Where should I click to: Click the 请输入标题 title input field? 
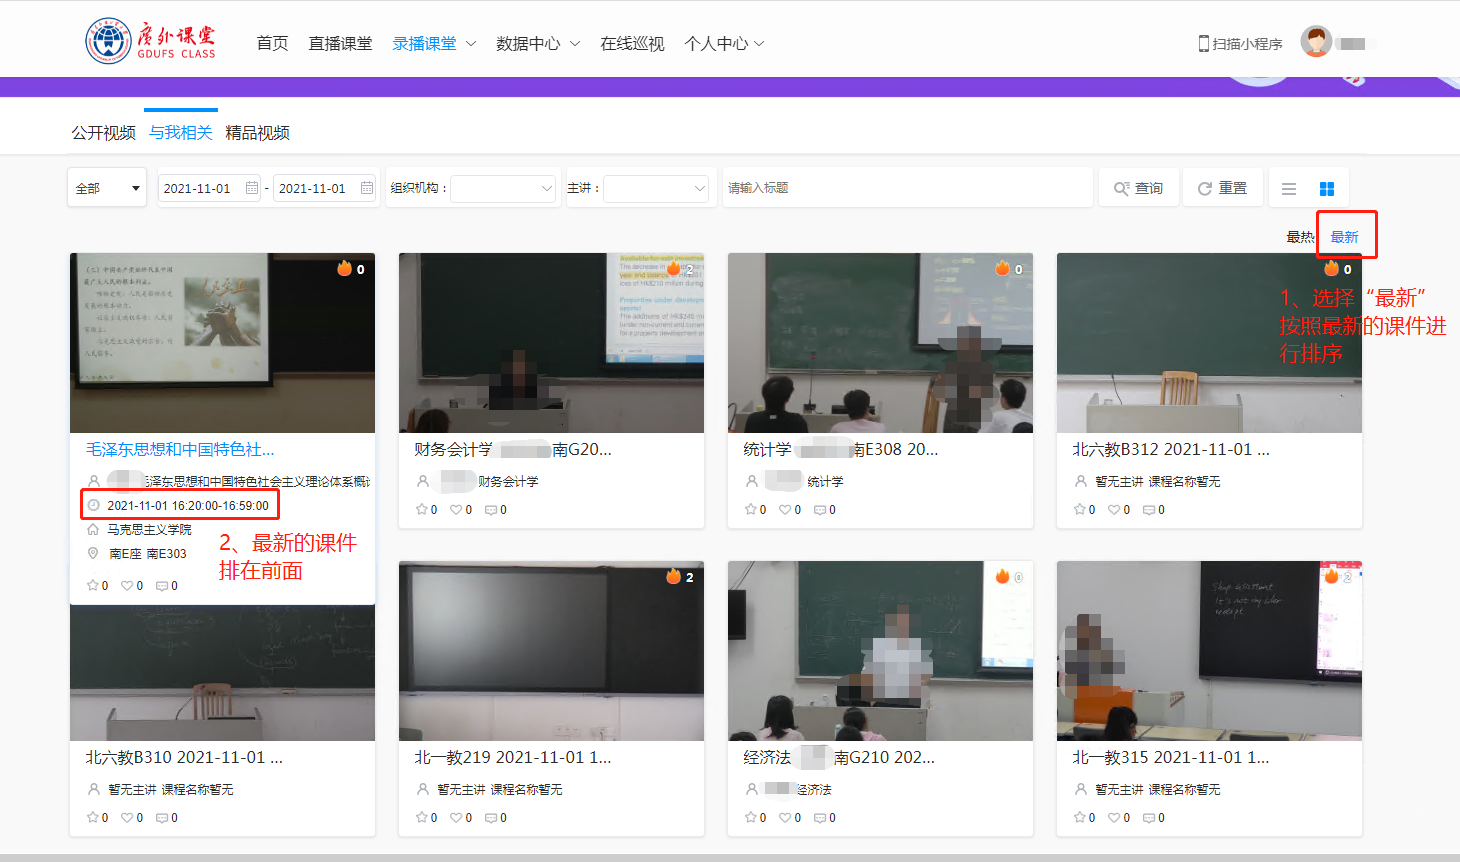(906, 188)
